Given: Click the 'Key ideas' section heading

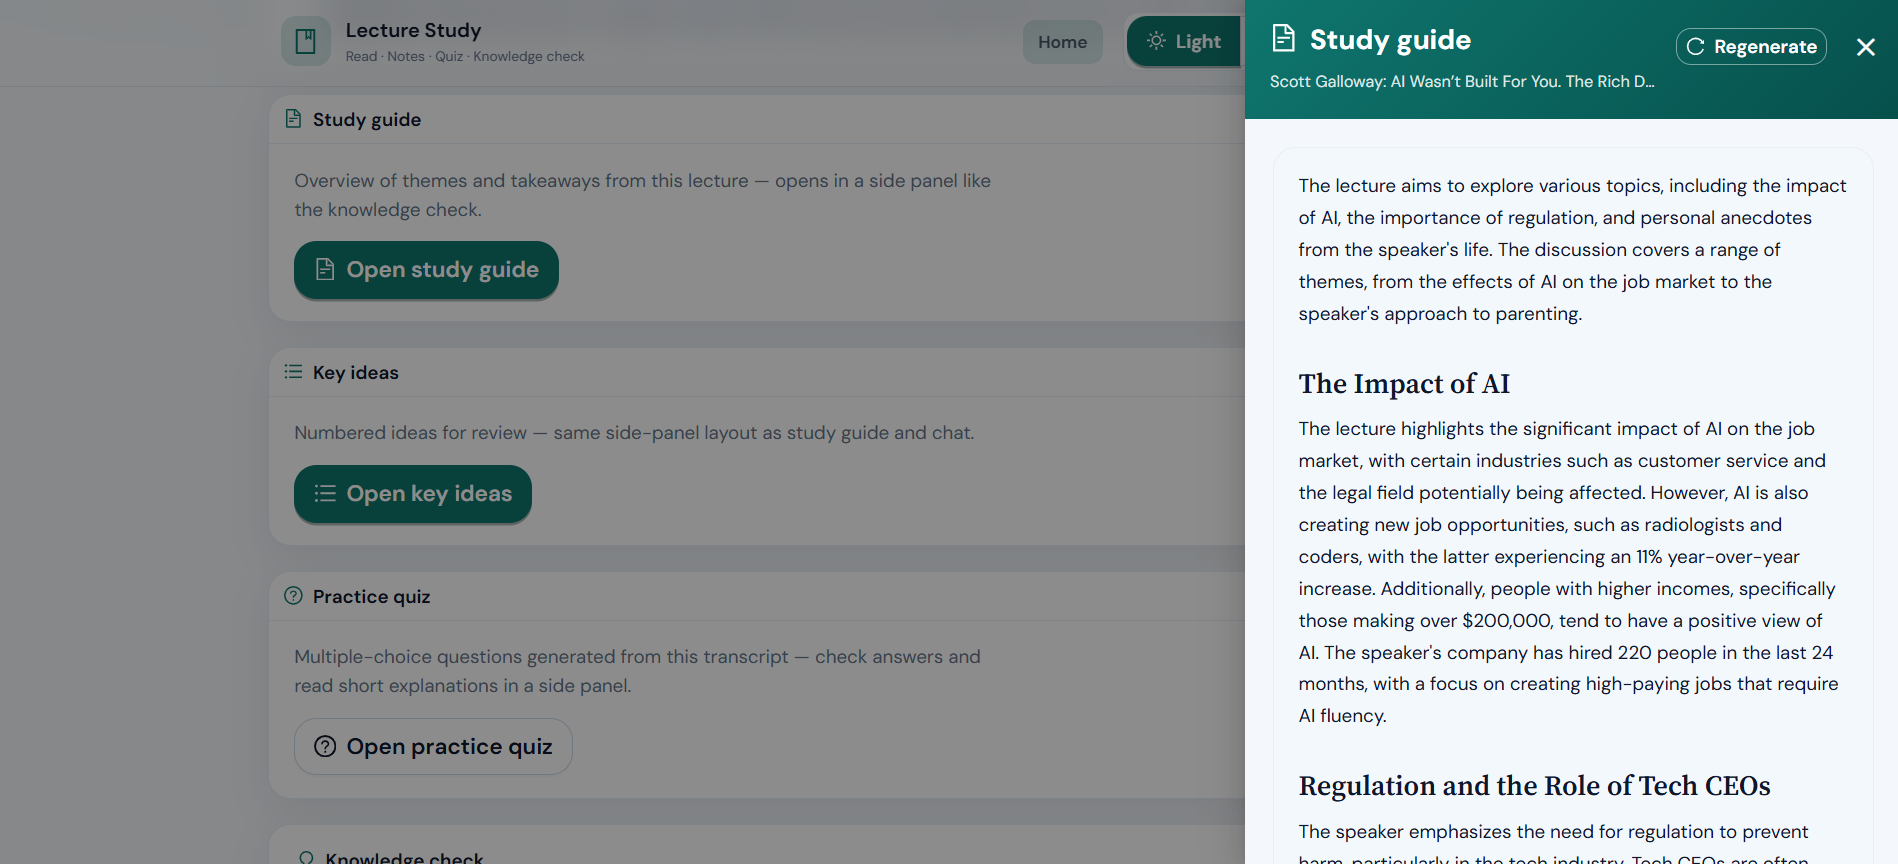Looking at the screenshot, I should [x=355, y=373].
